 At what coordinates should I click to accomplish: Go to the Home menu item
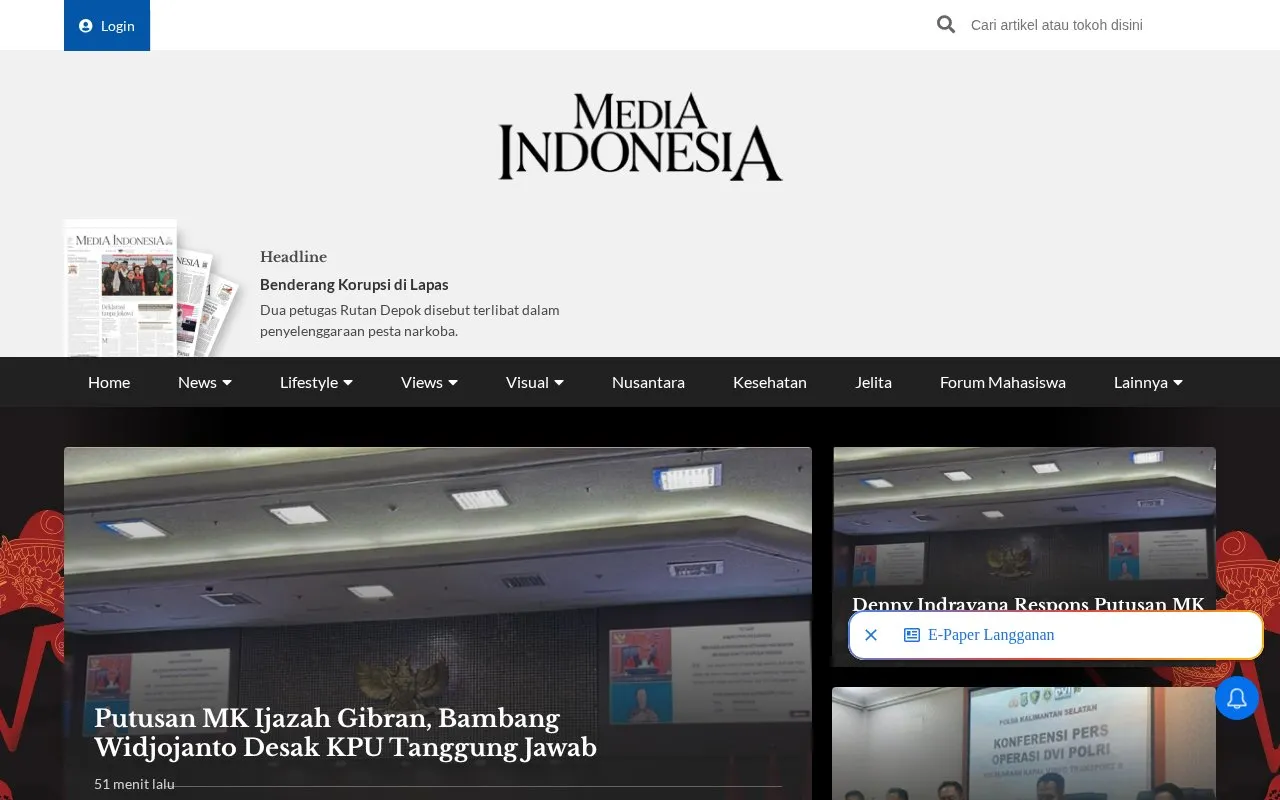[109, 382]
